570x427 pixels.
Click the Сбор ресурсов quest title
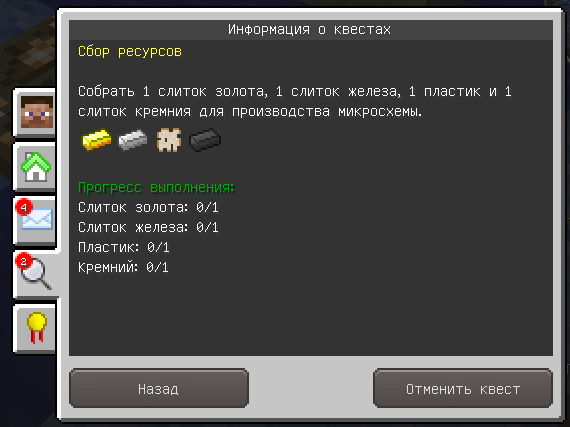point(130,52)
